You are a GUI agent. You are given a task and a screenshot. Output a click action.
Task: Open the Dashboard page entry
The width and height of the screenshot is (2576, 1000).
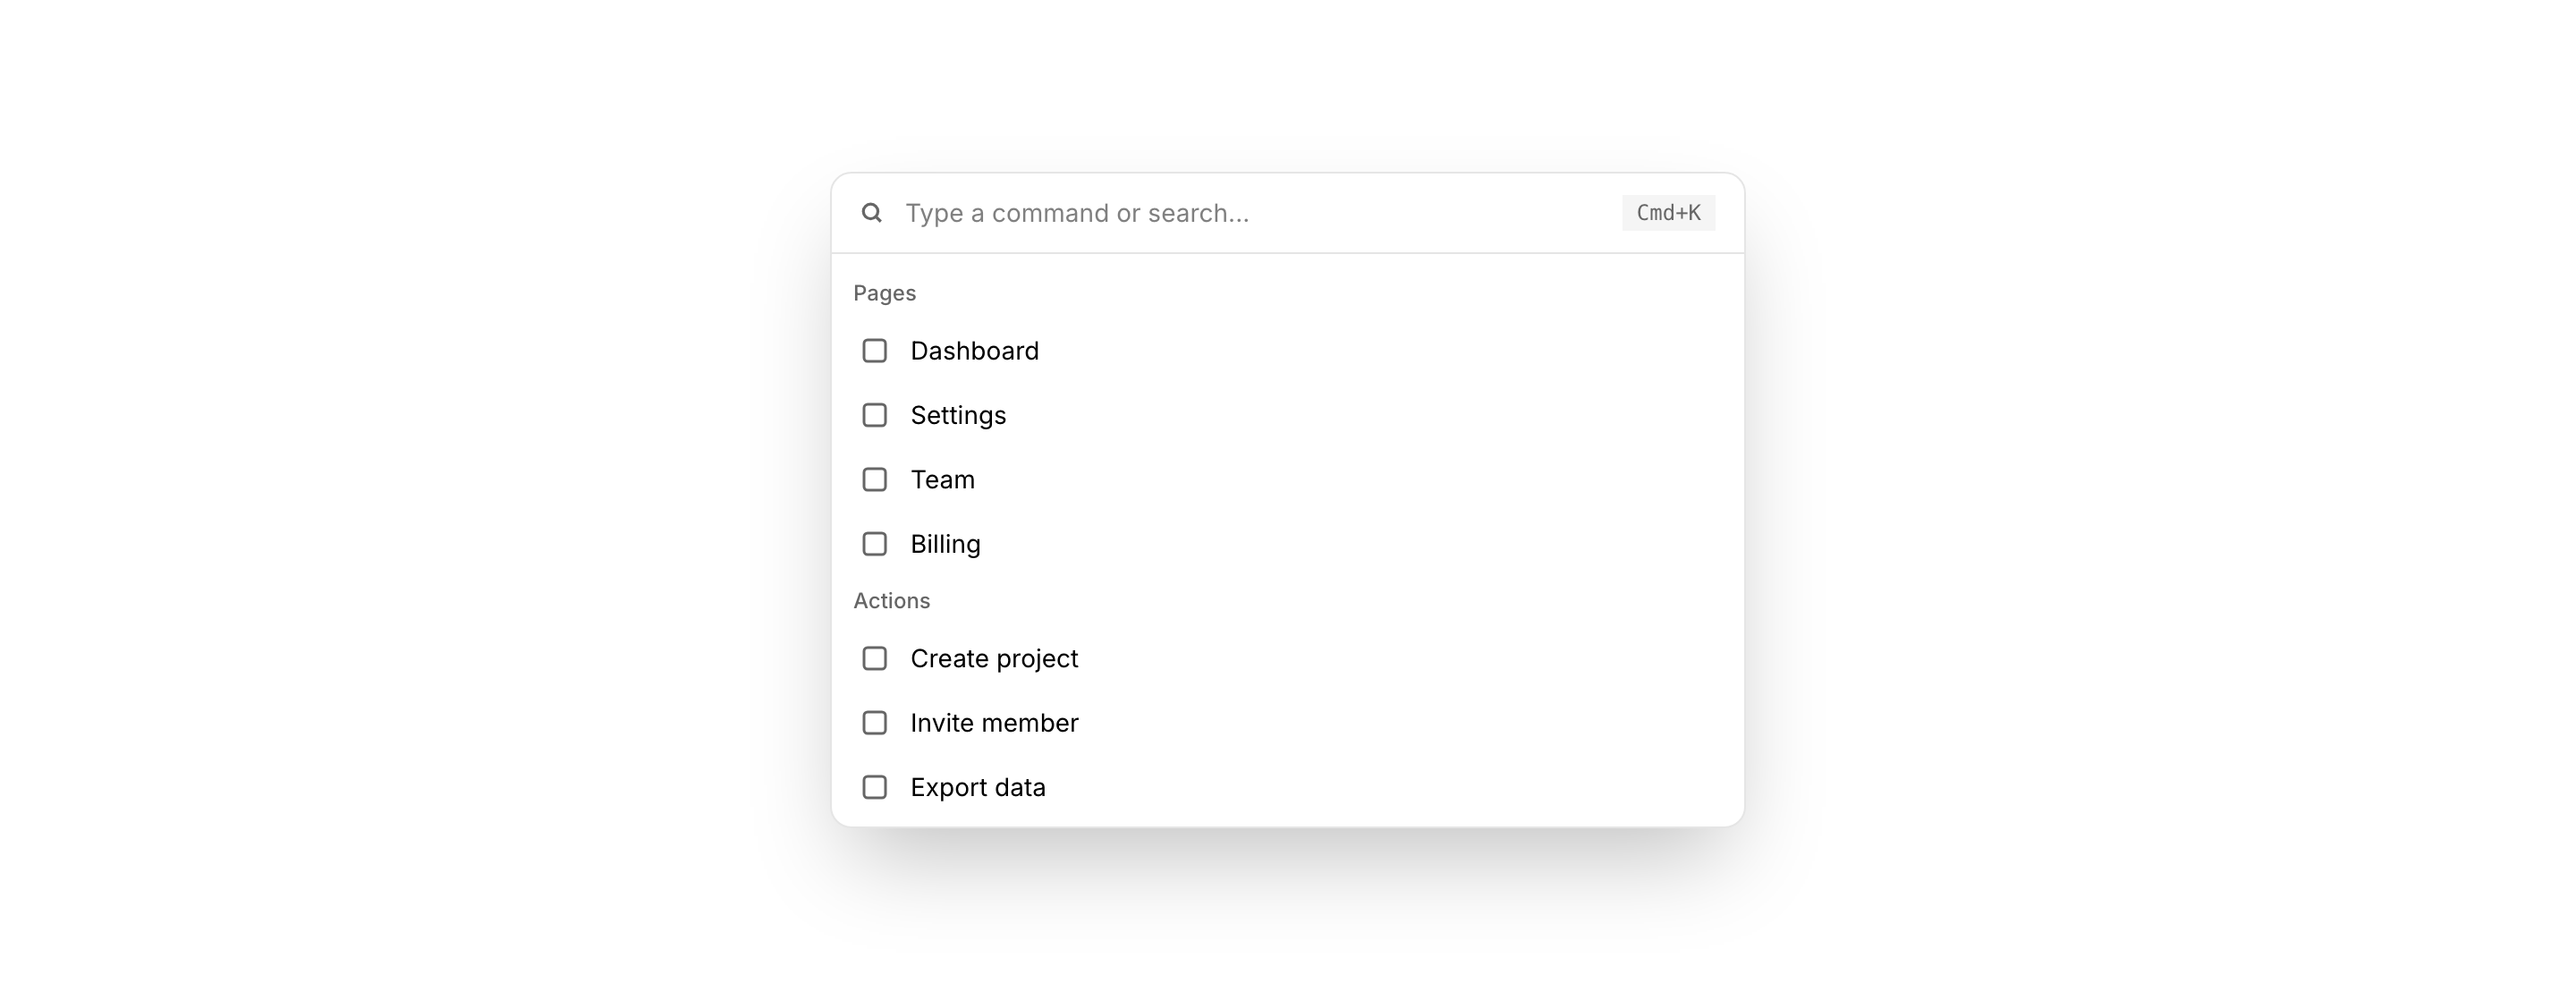tap(975, 351)
